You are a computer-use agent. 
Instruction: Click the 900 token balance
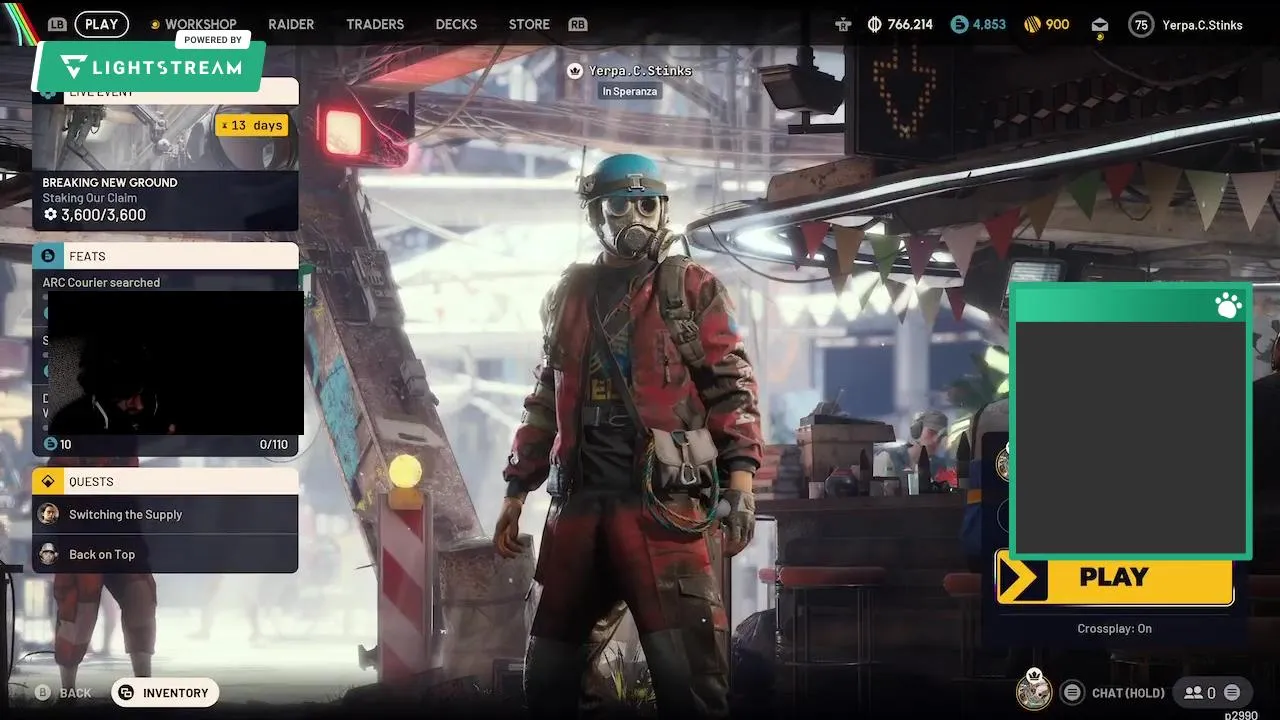[x=1057, y=24]
